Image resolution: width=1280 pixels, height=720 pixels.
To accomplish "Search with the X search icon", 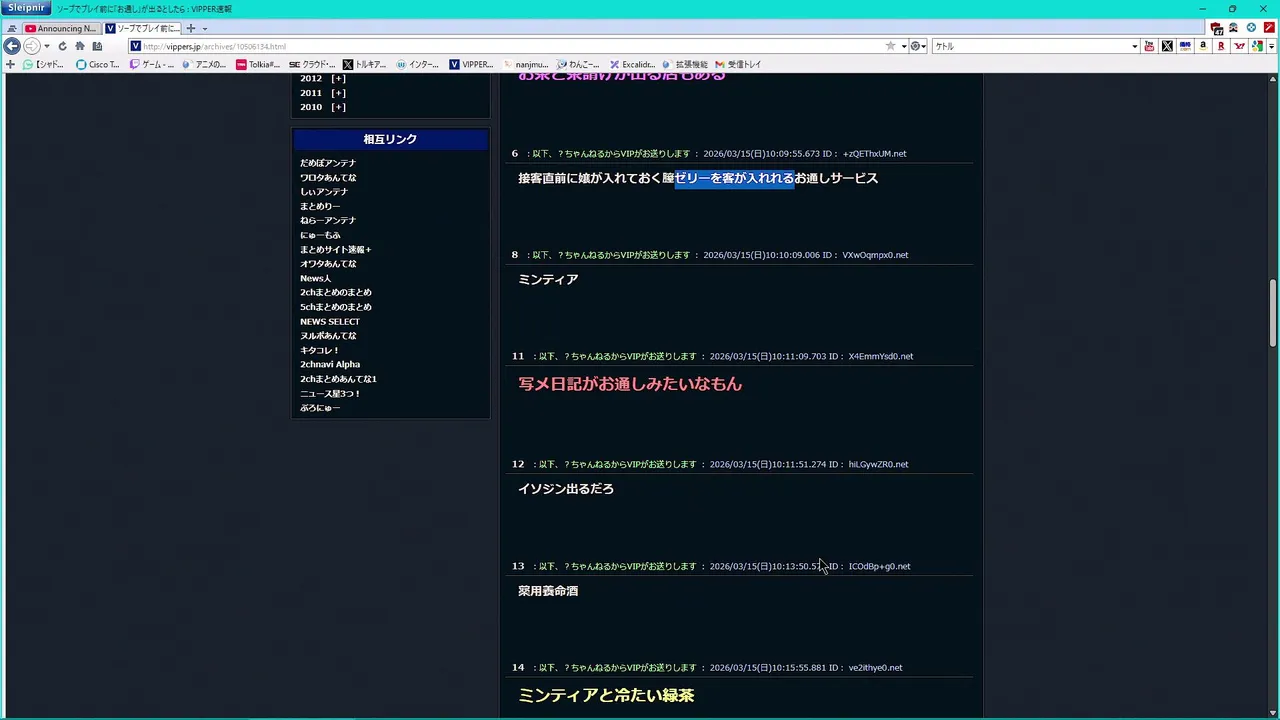I will click(x=1167, y=46).
